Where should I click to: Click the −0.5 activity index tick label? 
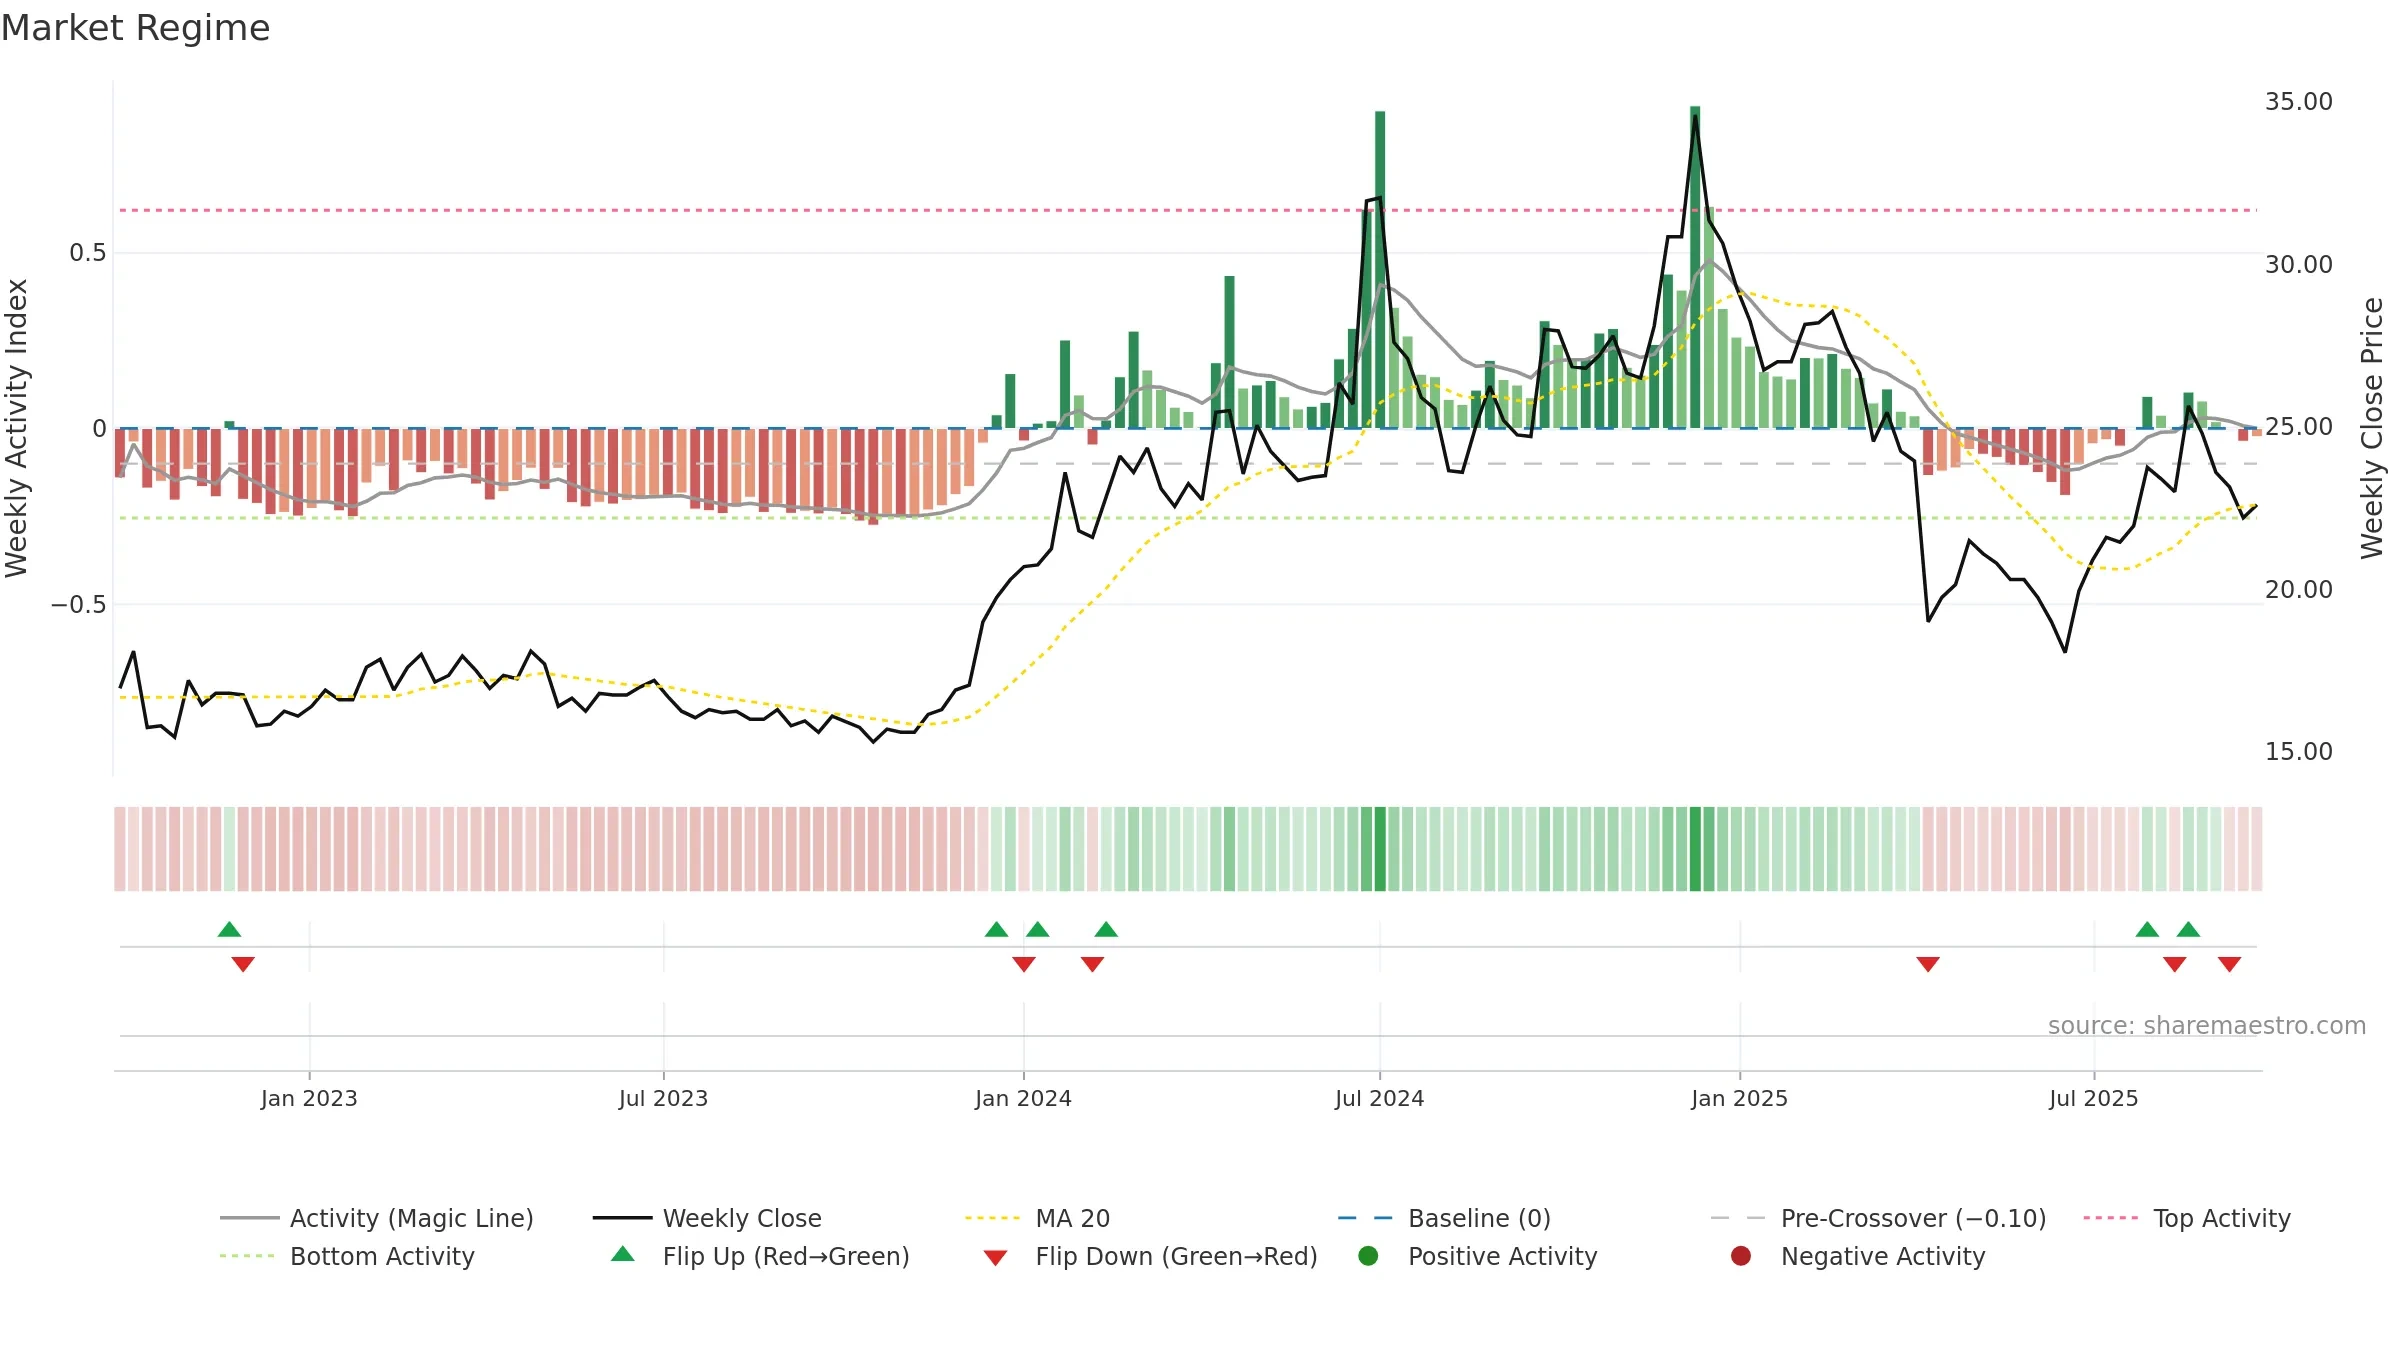click(78, 605)
